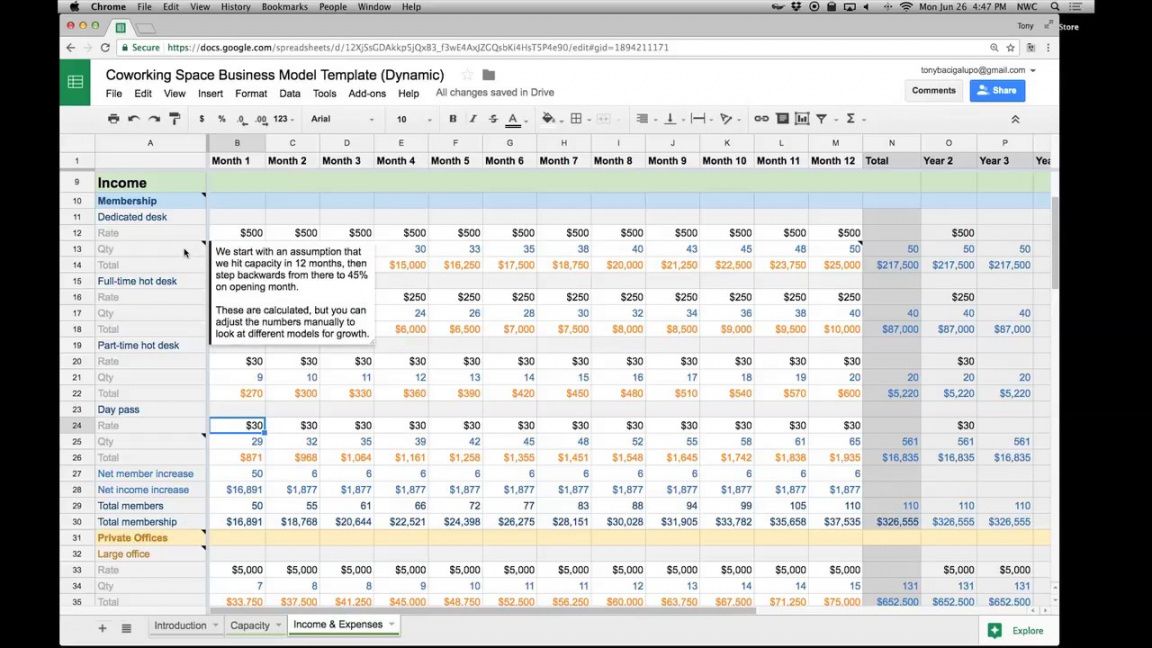Star this spreadsheet document
This screenshot has height=648, width=1152.
467,75
